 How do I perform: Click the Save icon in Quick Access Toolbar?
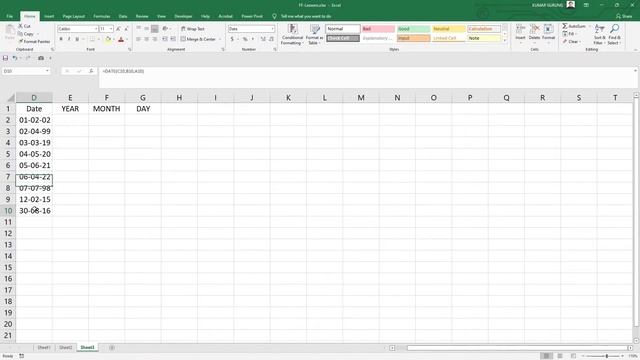click(x=5, y=58)
